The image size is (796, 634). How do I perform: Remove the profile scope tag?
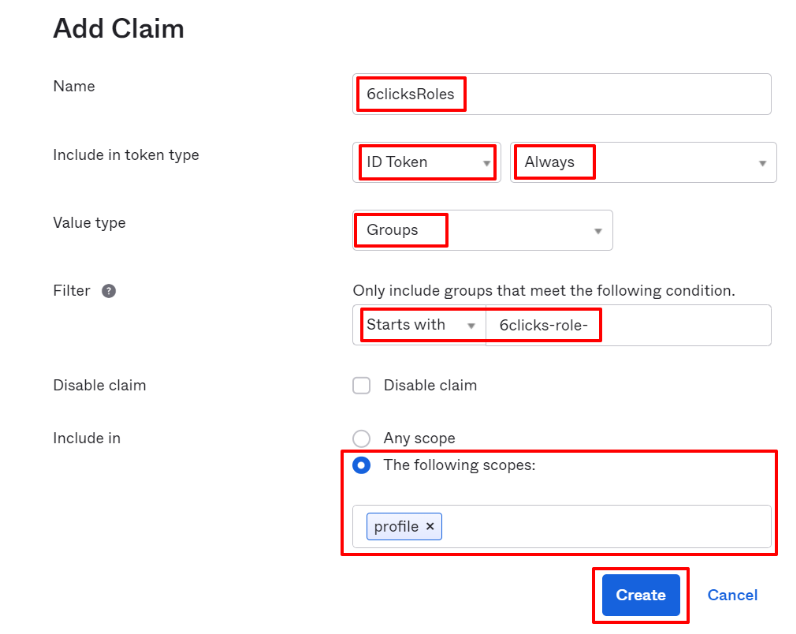click(x=430, y=527)
